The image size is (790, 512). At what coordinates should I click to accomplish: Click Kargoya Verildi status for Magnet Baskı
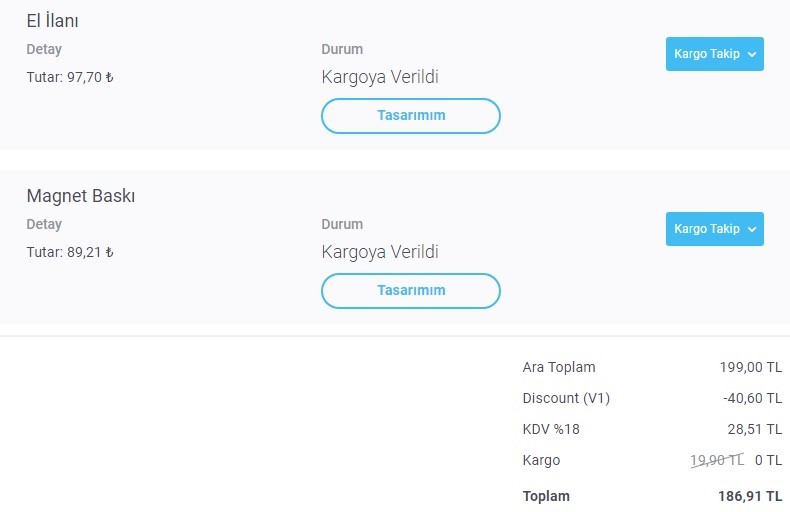click(380, 252)
